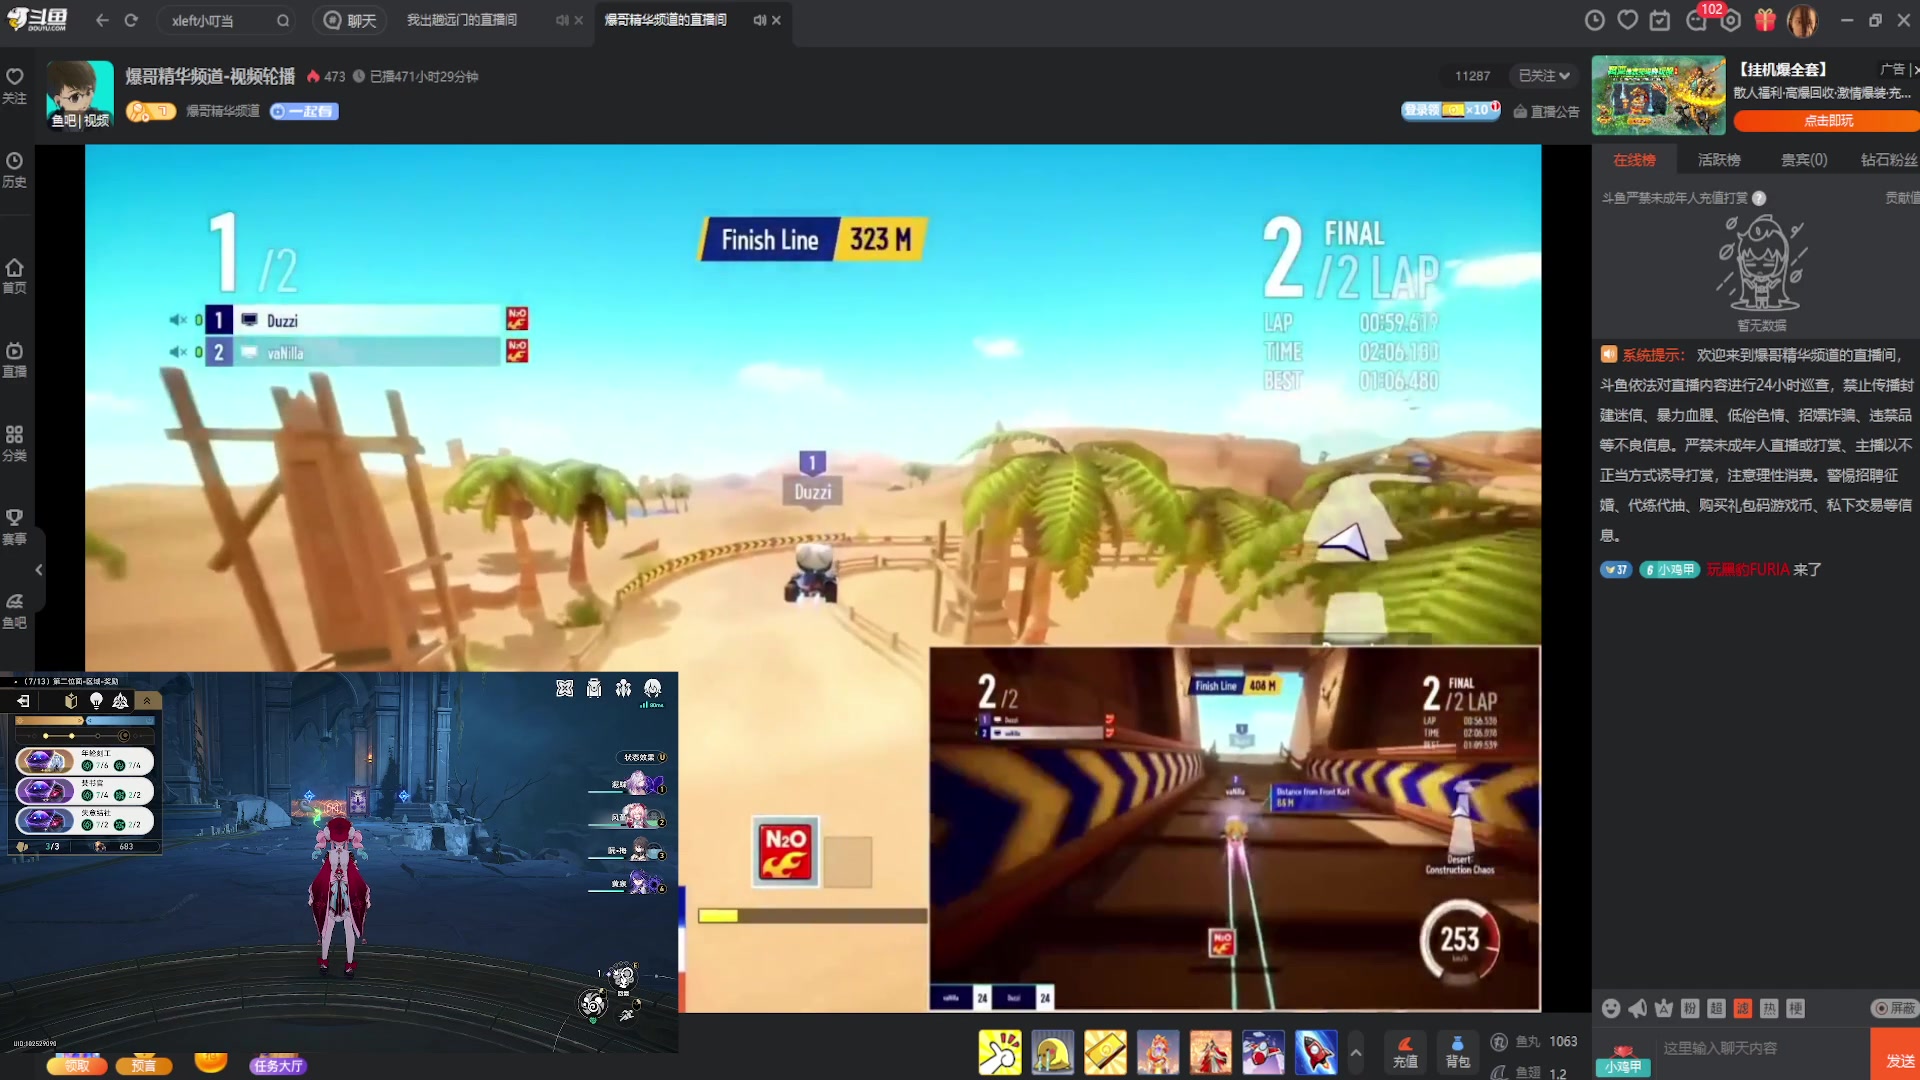The height and width of the screenshot is (1080, 1920).
Task: Open user profile avatar in title bar
Action: [1802, 20]
